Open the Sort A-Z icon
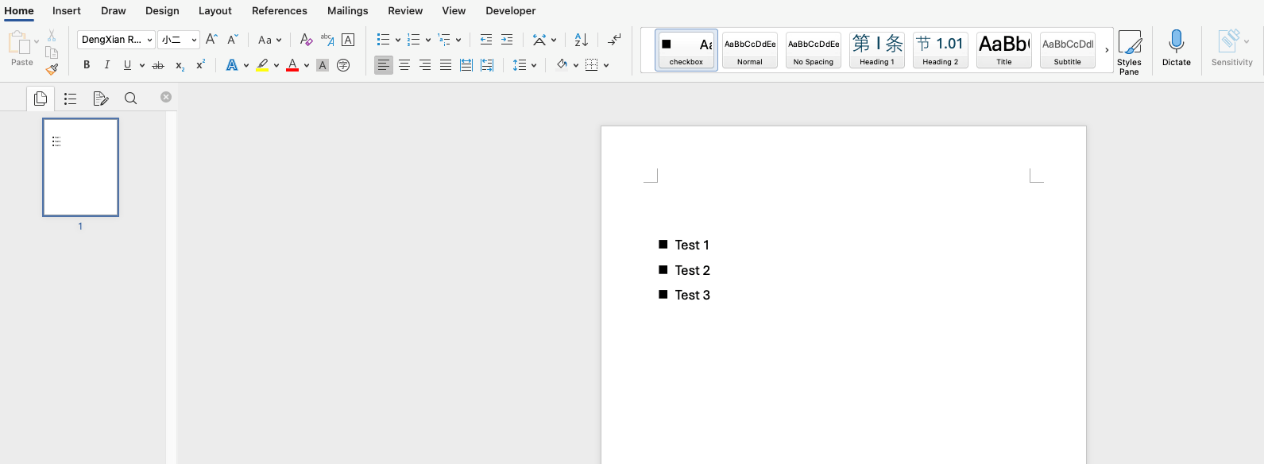The image size is (1264, 464). point(581,40)
